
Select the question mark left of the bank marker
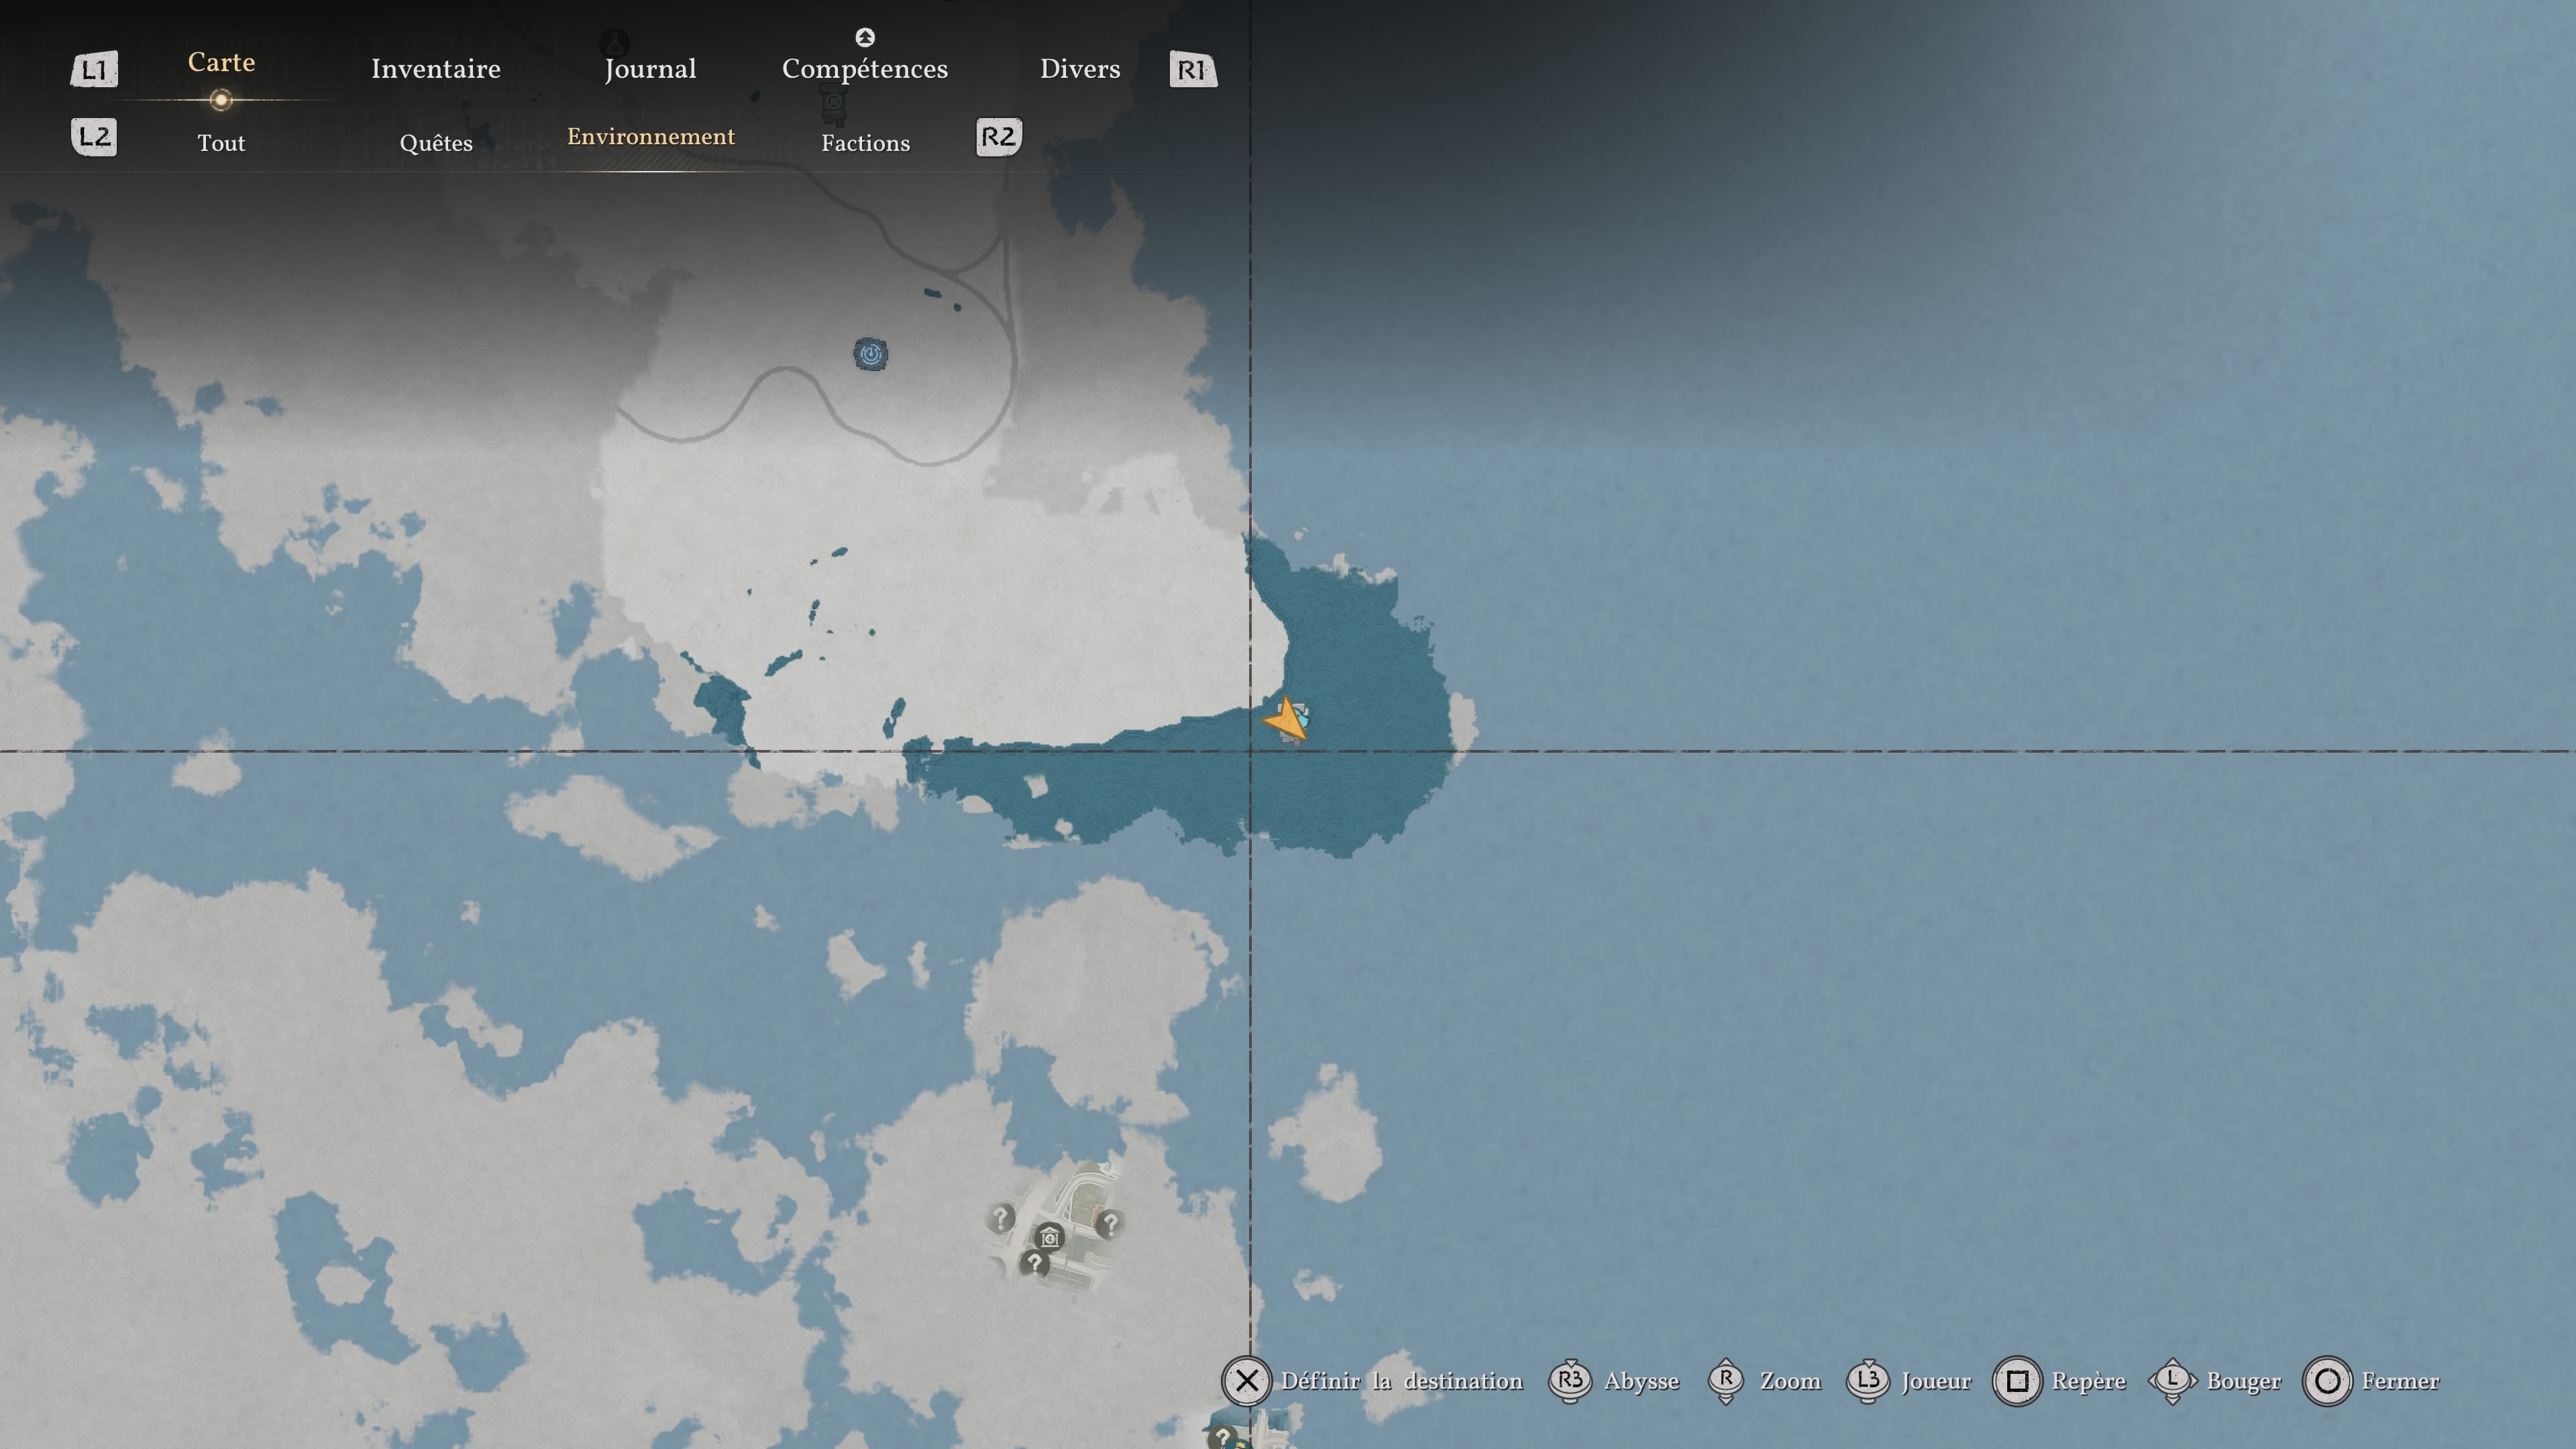1000,1218
